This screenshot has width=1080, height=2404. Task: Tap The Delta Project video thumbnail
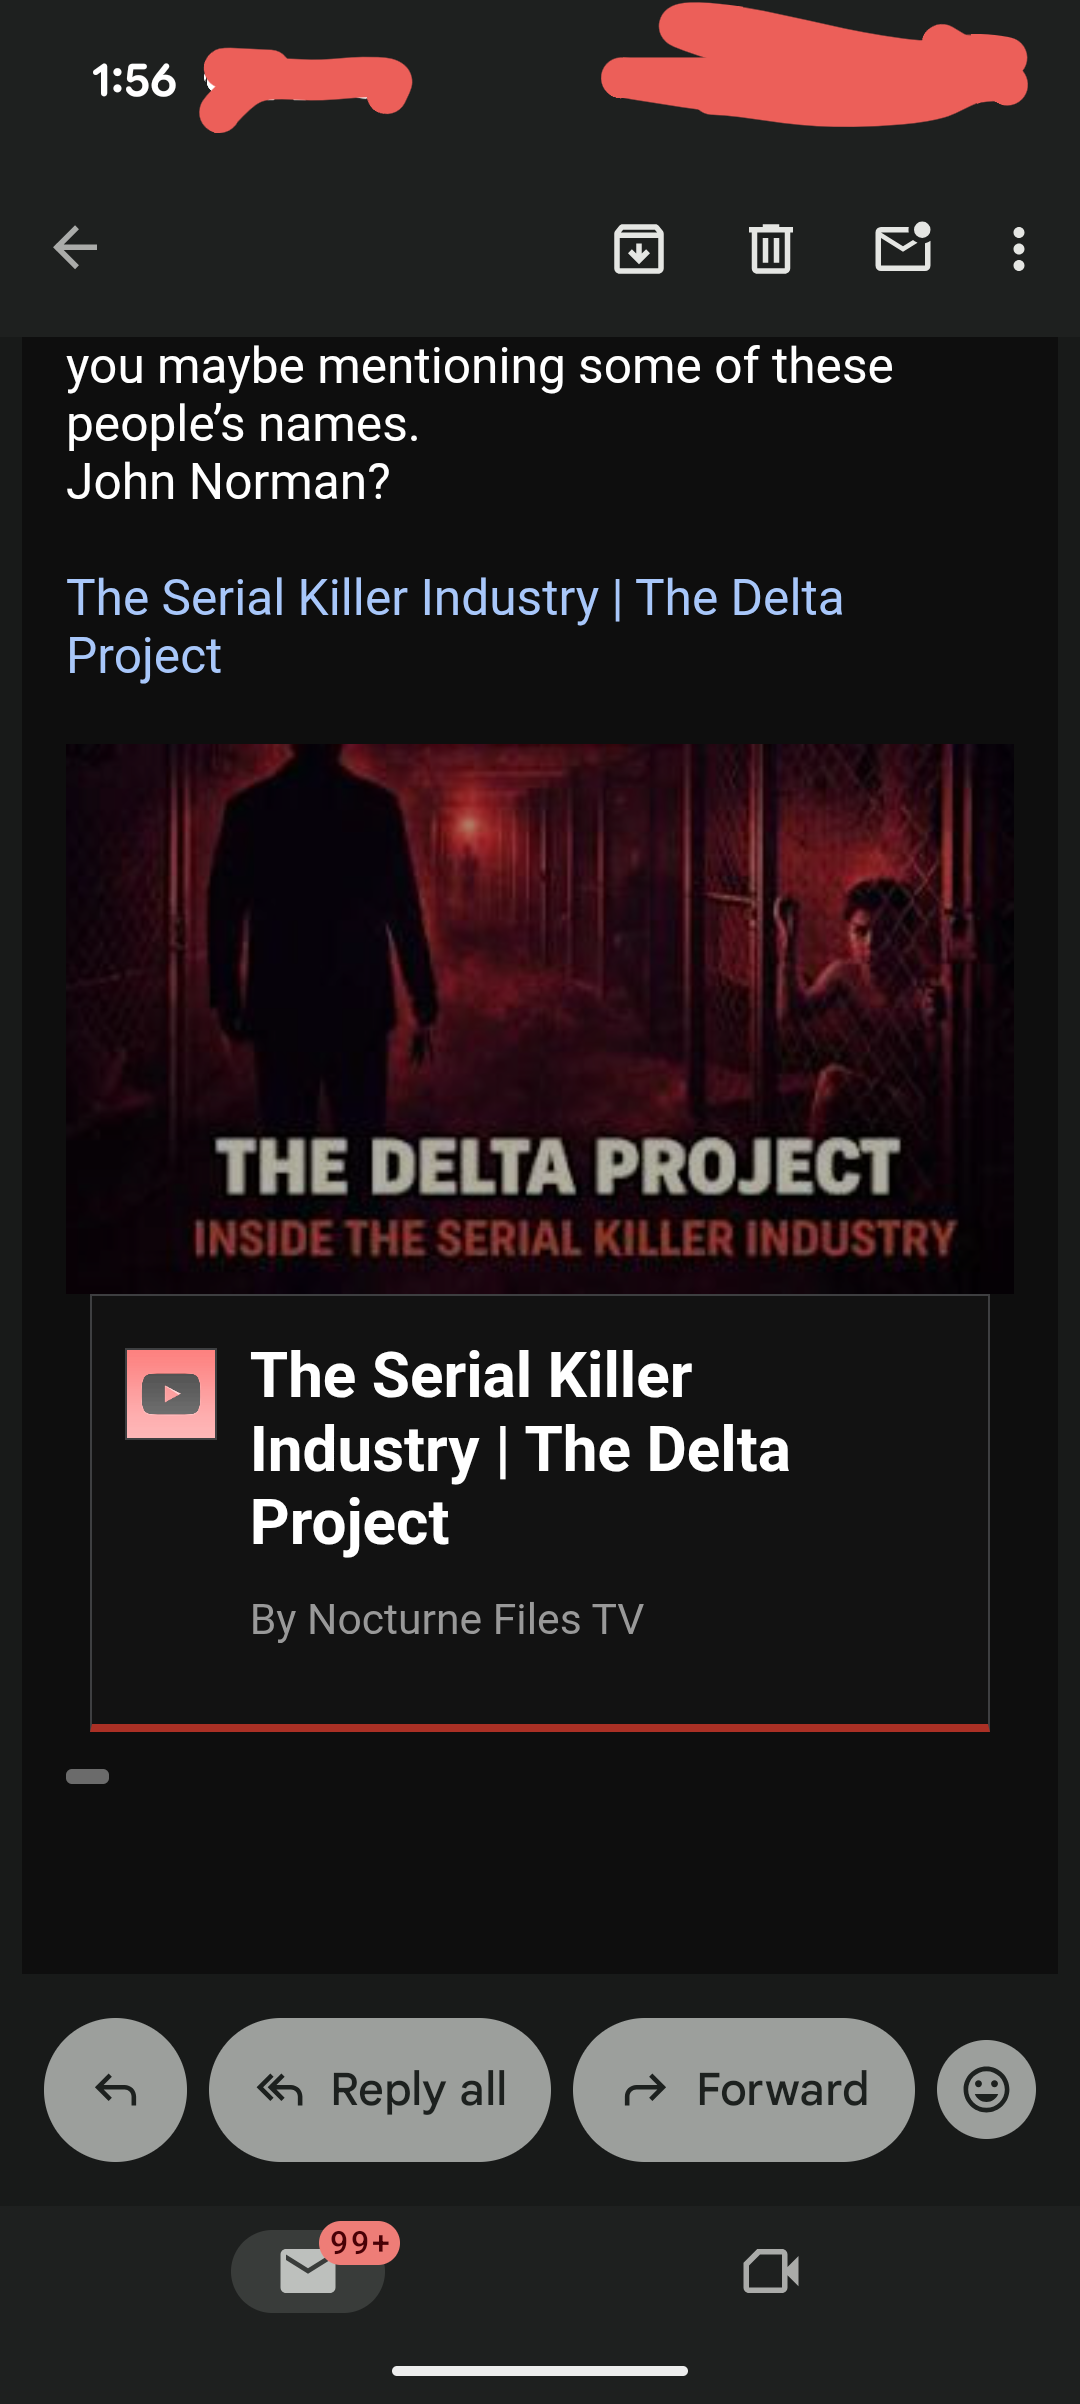pyautogui.click(x=540, y=1018)
